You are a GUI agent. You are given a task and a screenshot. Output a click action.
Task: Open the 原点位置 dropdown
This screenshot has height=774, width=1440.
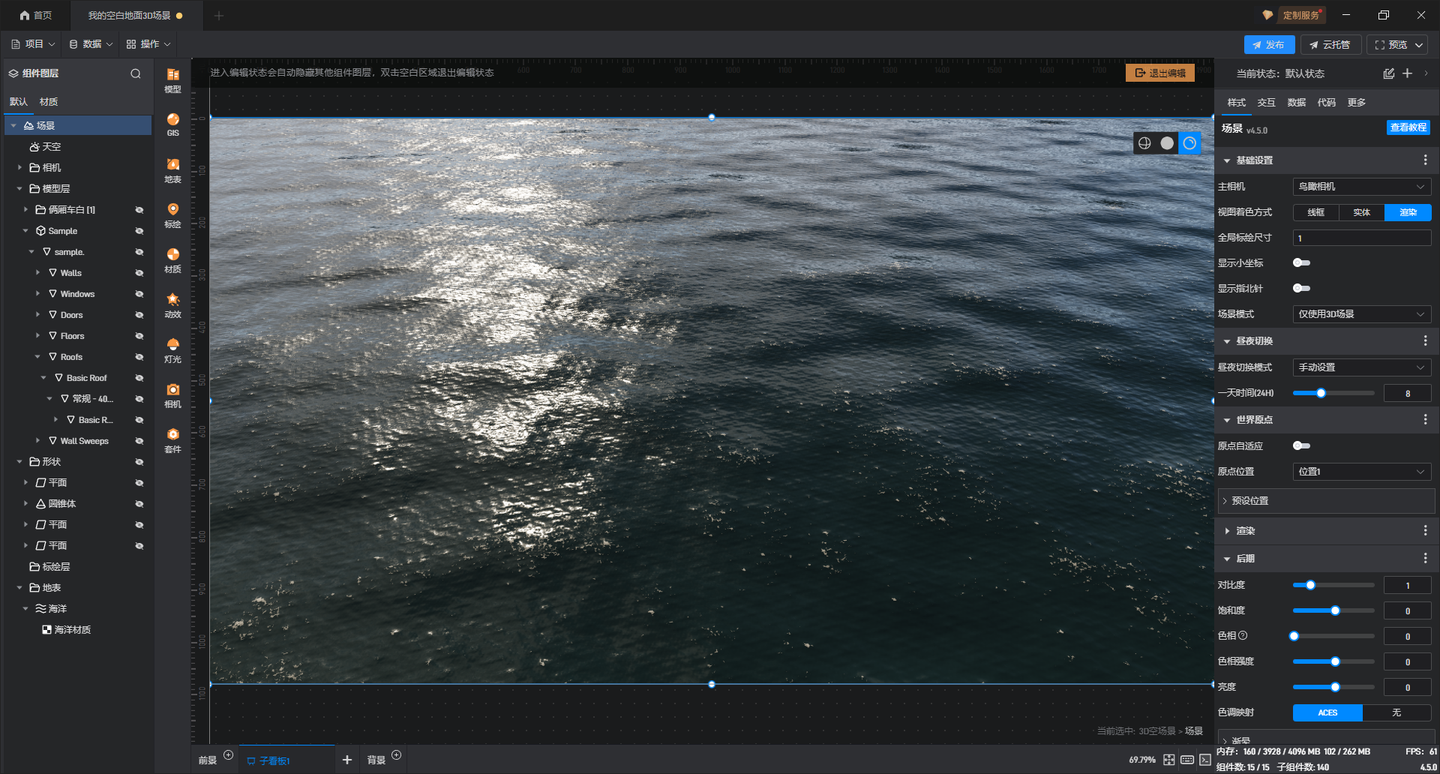1362,471
